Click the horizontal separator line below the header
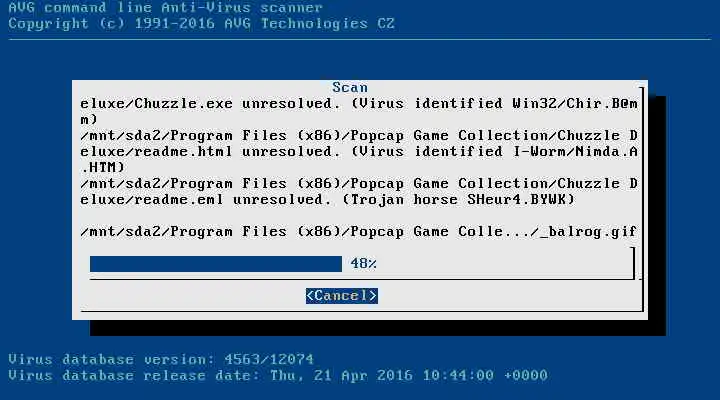The image size is (720, 400). (360, 39)
